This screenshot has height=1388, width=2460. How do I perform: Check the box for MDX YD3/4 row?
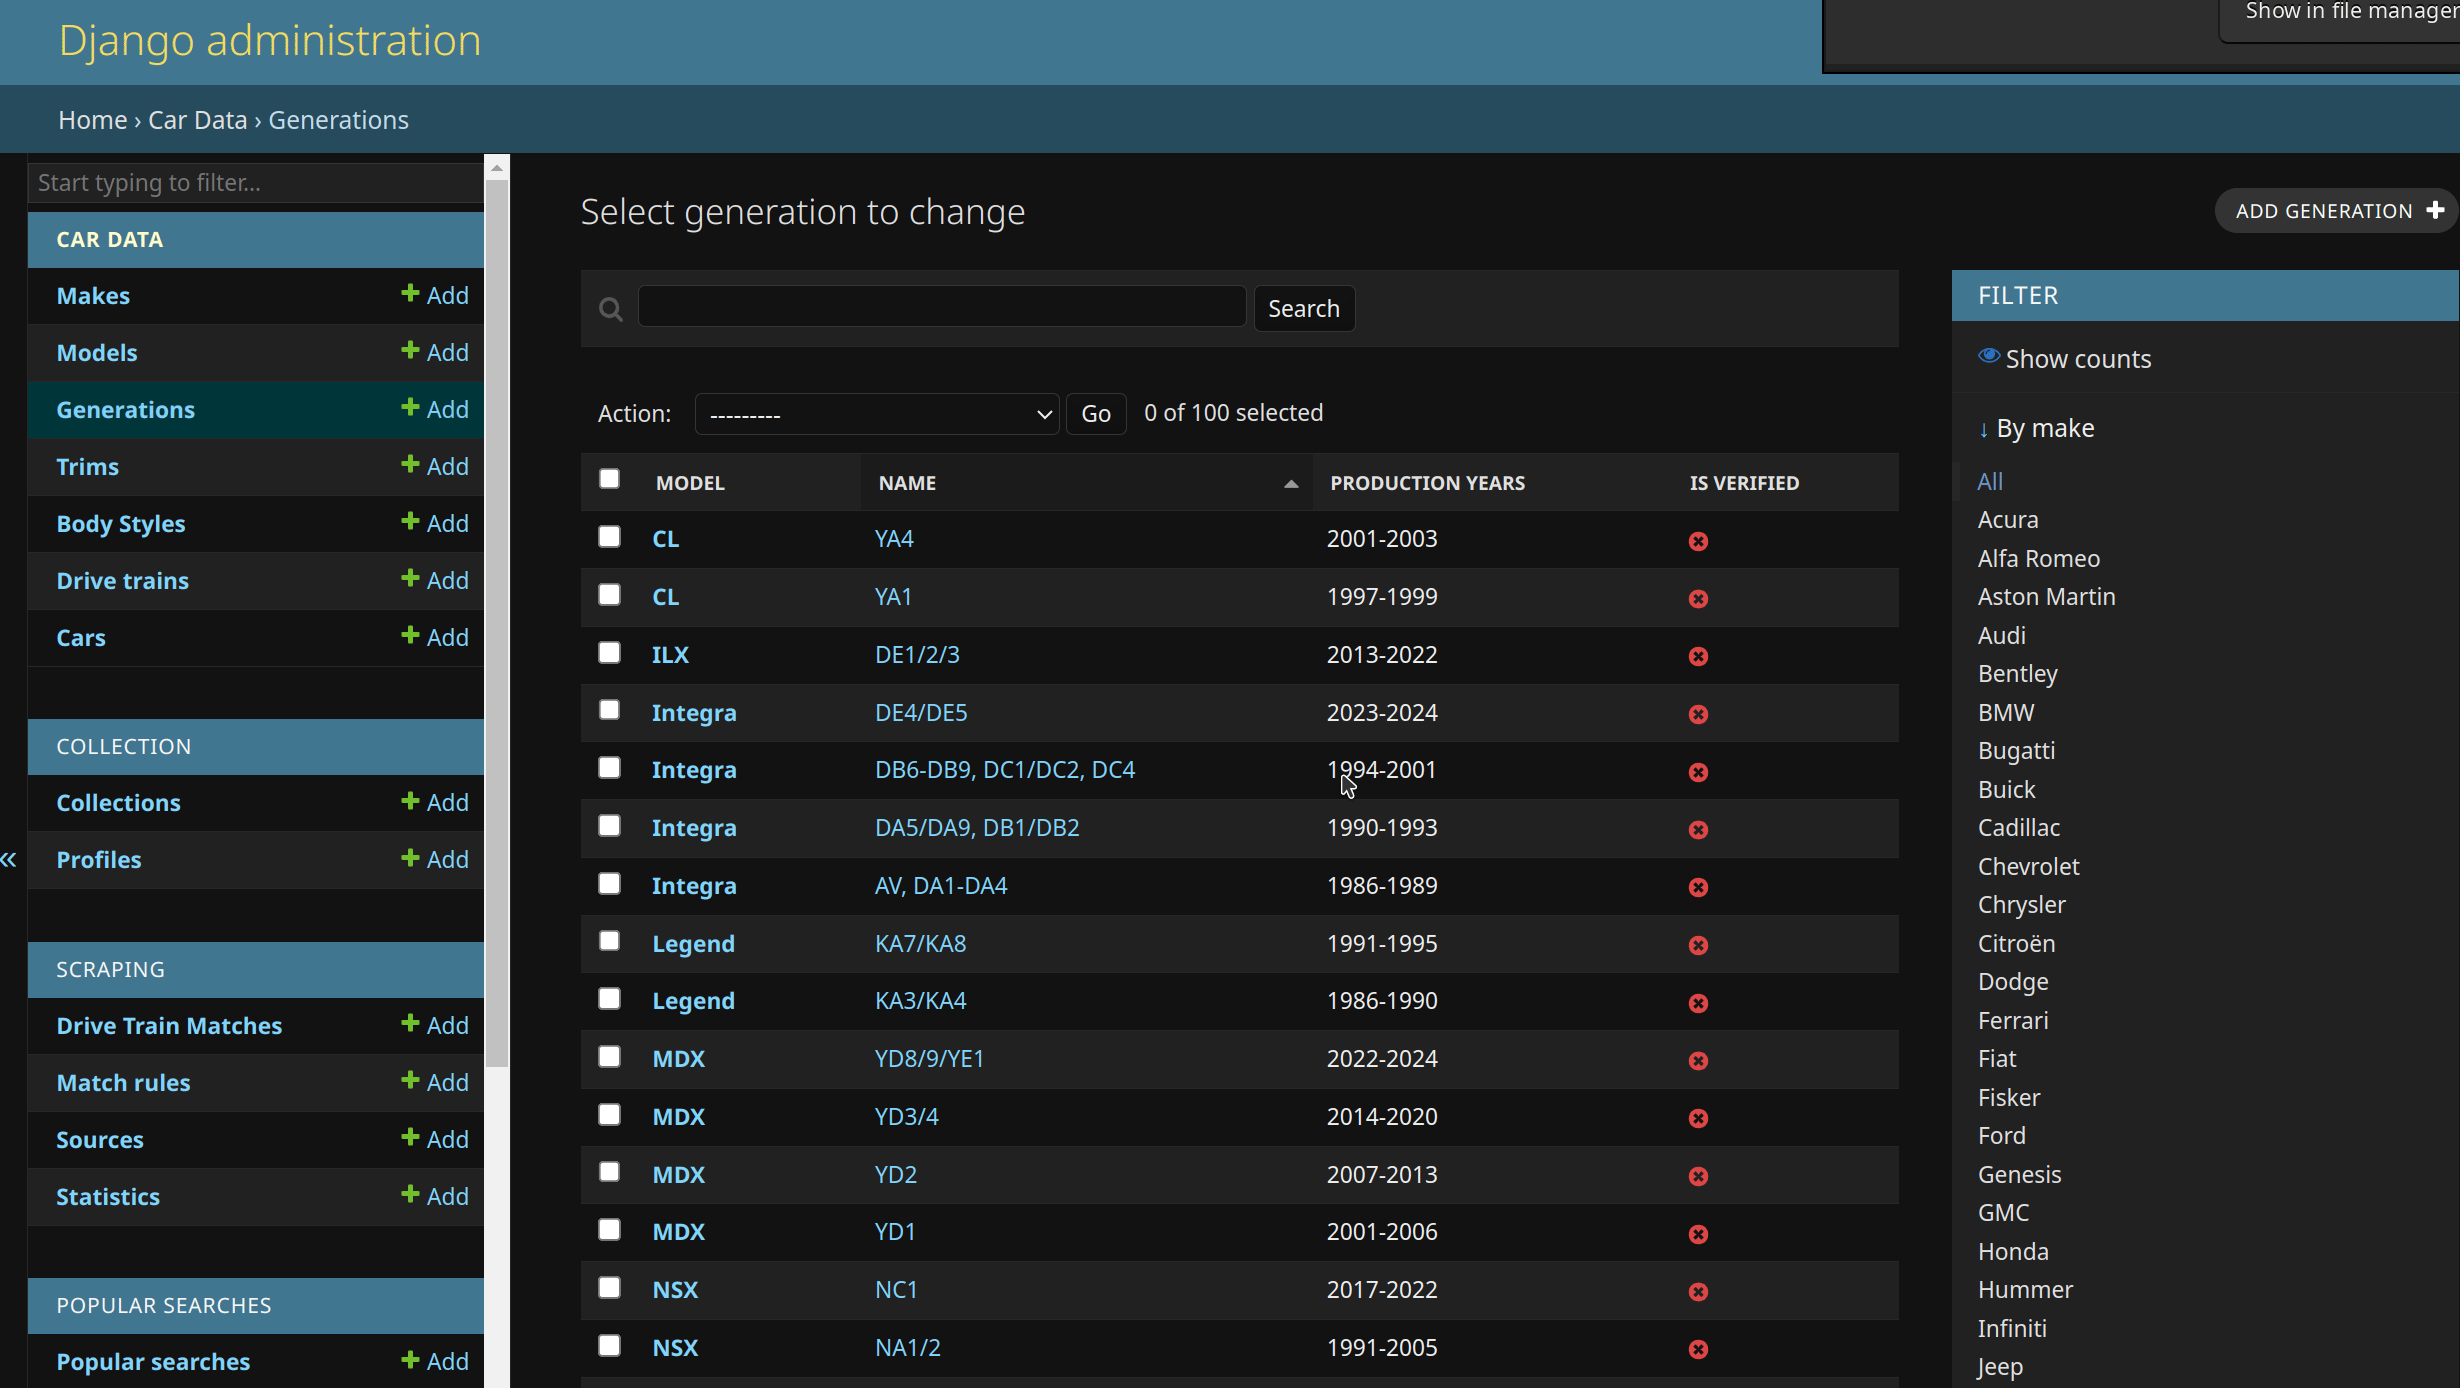[609, 1115]
